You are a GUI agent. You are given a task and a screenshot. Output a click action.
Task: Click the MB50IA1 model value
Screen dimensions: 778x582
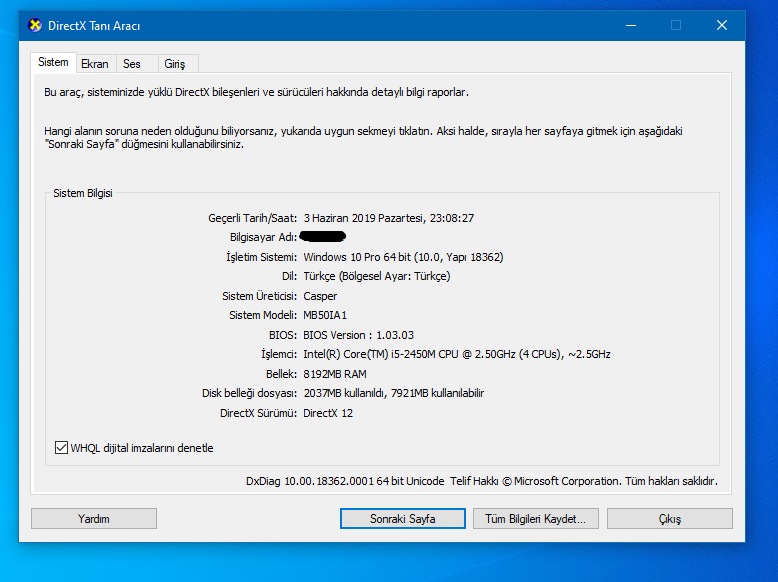coord(325,315)
